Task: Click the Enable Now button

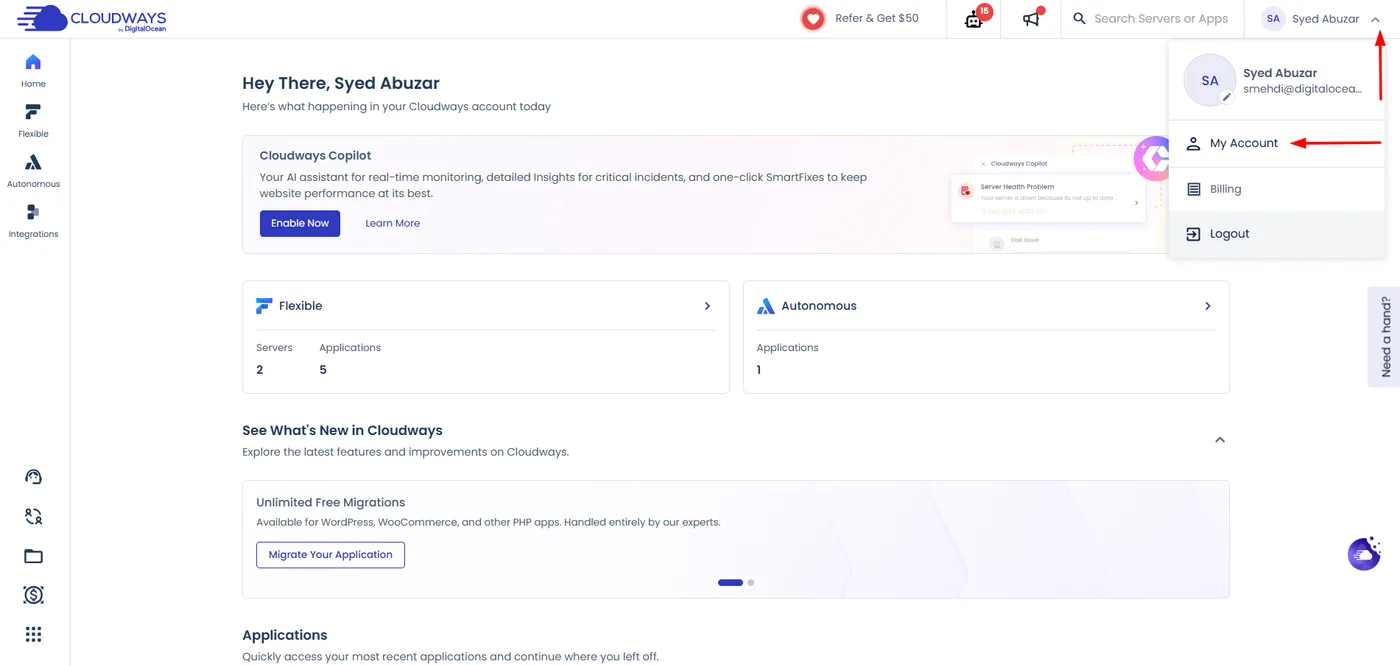Action: tap(300, 223)
